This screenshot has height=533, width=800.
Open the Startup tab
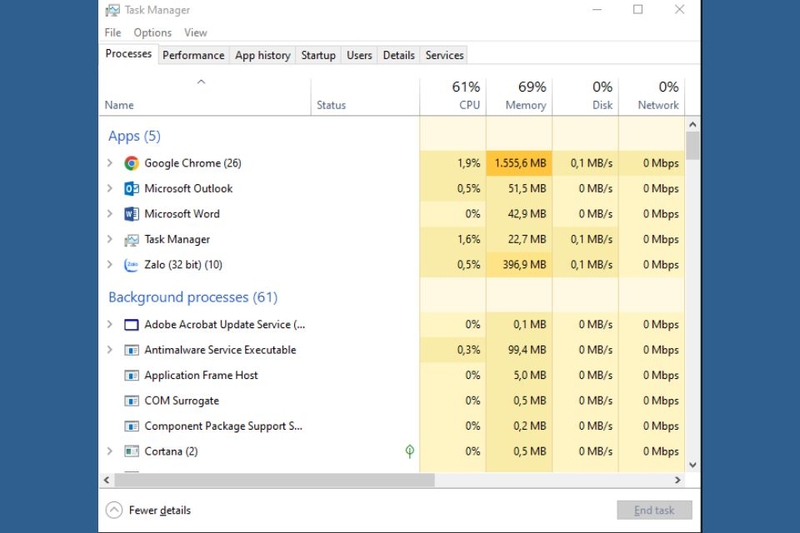pos(318,55)
